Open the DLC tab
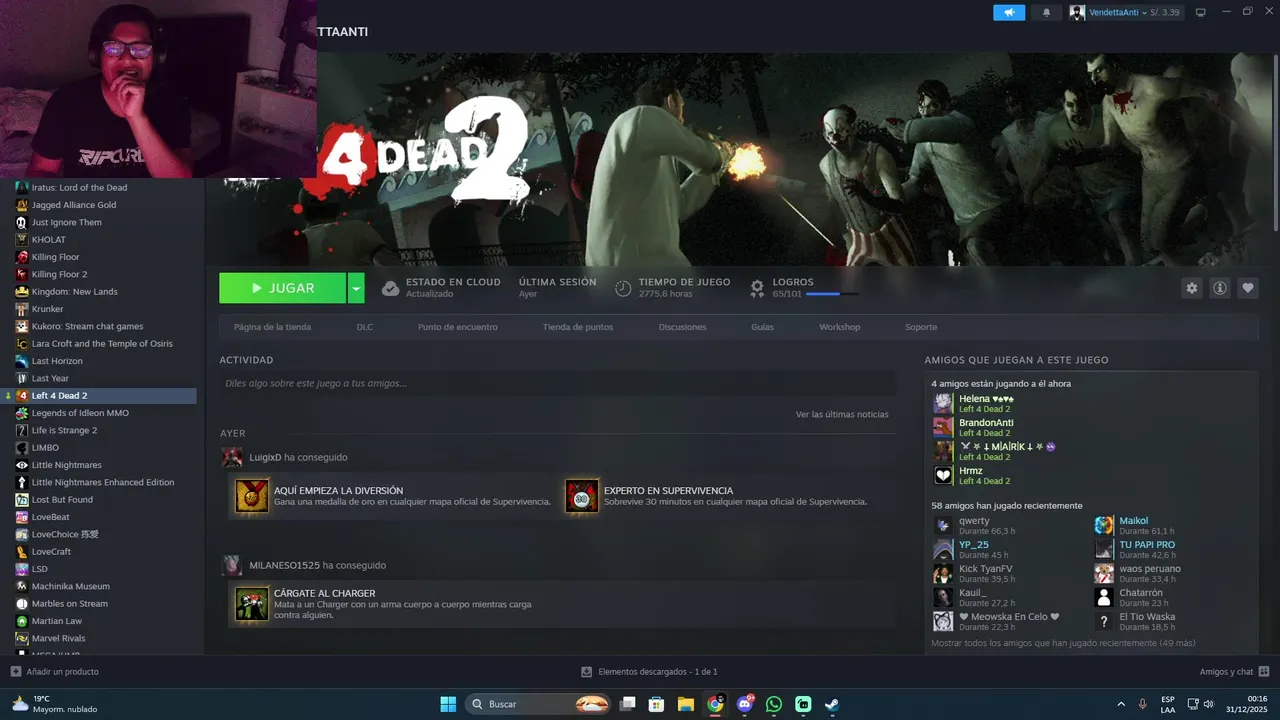 365,327
